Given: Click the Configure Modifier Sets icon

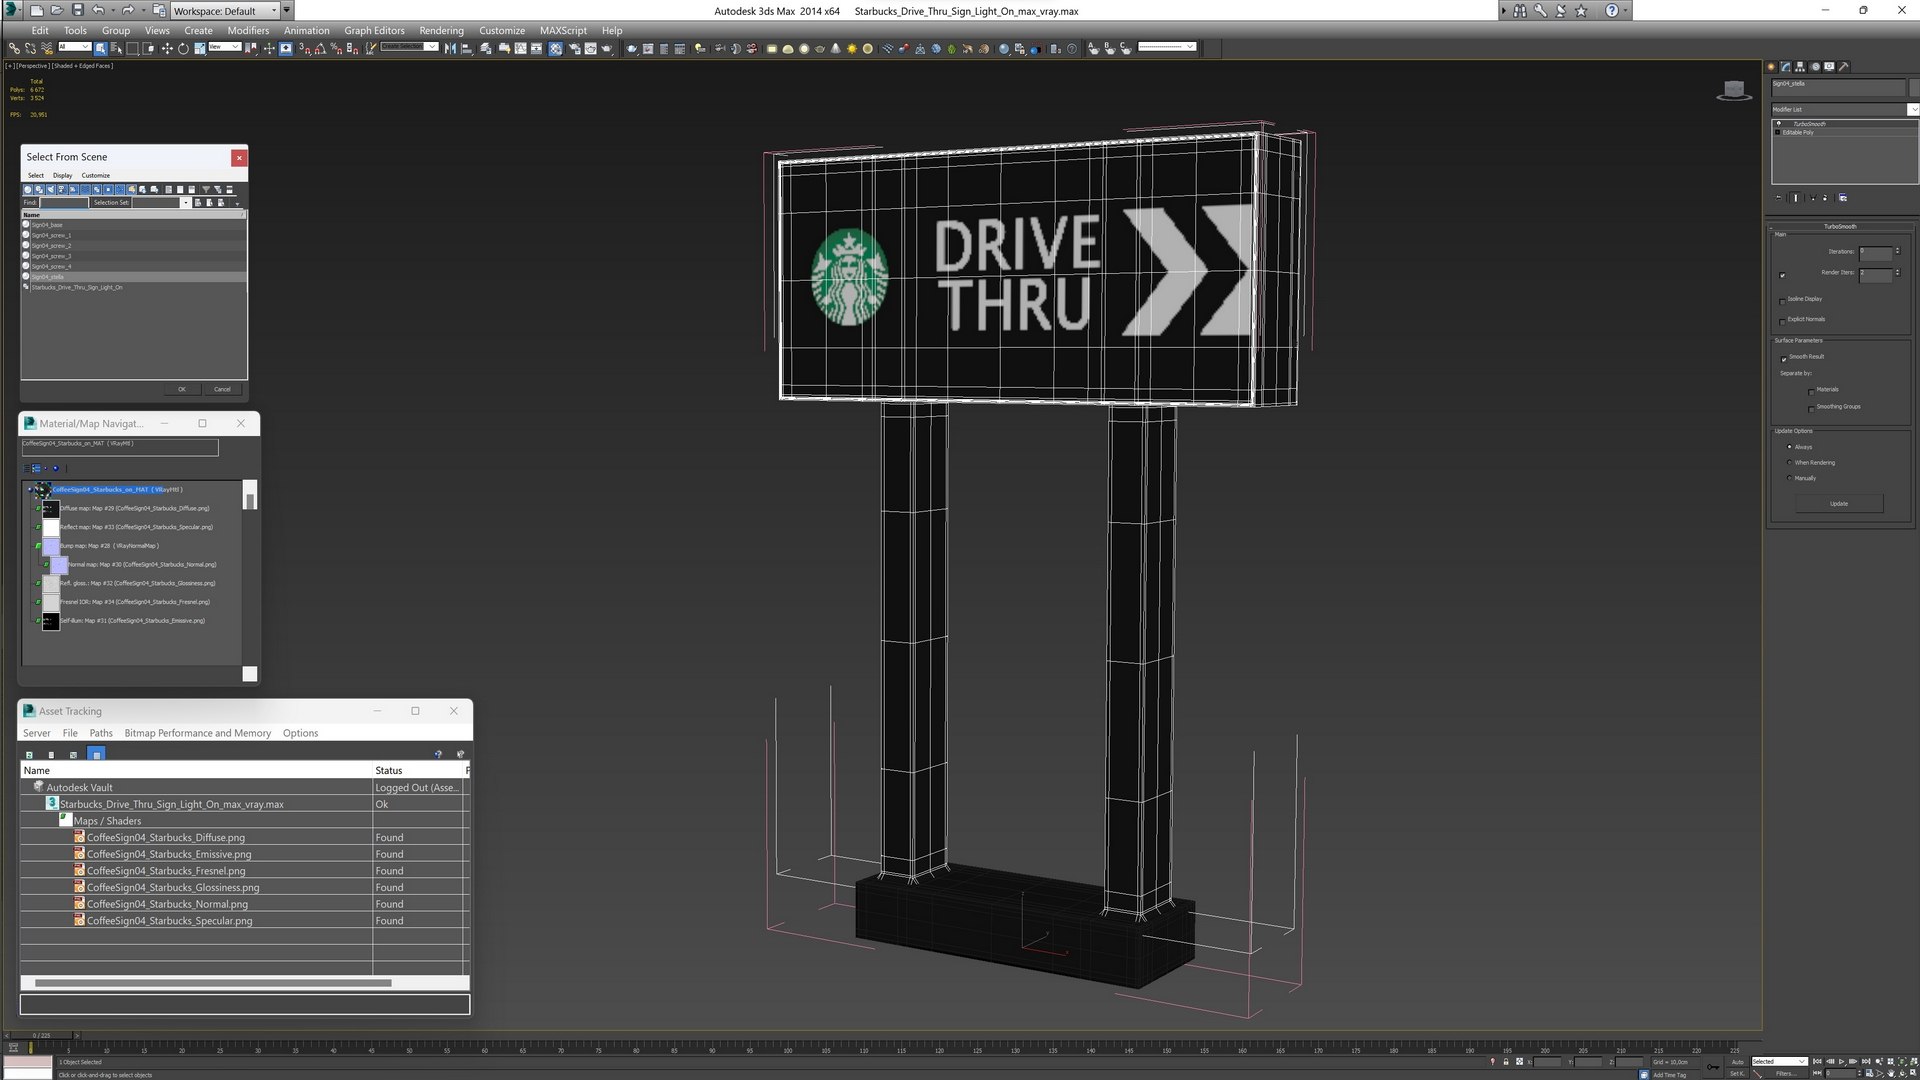Looking at the screenshot, I should pos(1843,198).
